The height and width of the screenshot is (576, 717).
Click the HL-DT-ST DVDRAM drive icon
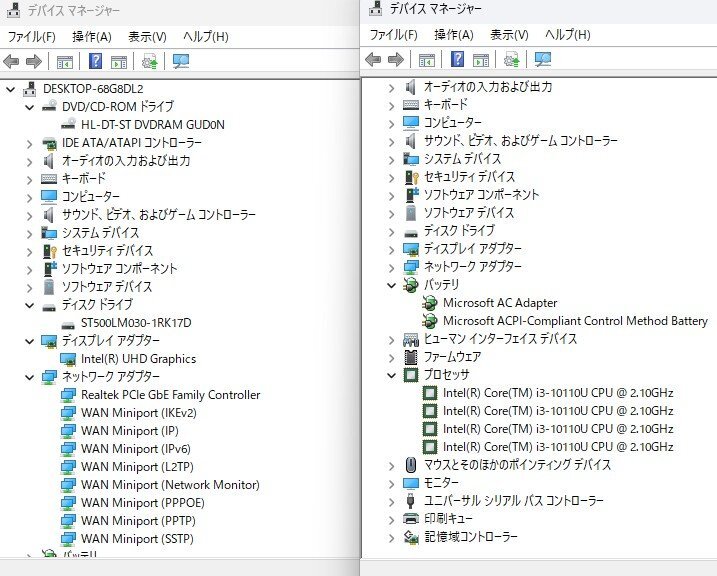click(68, 123)
